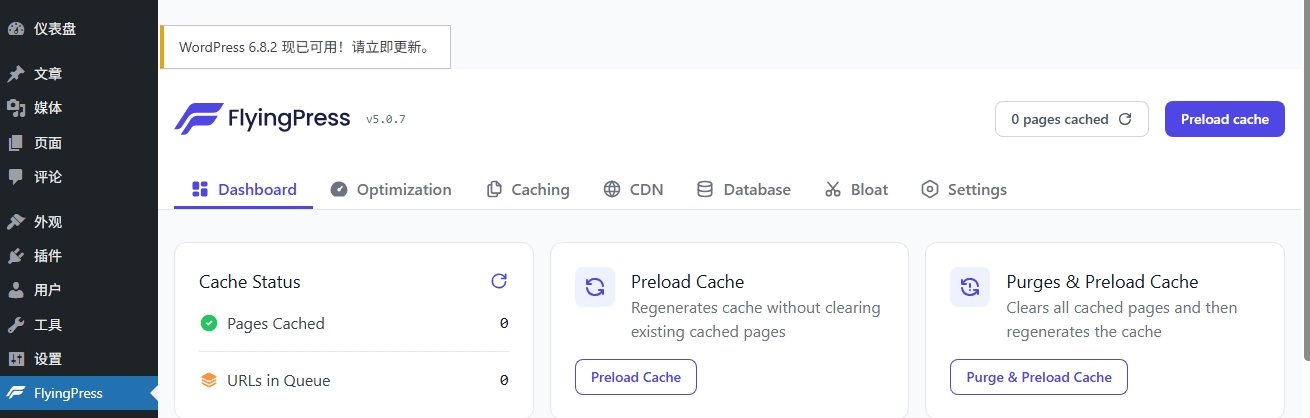Click the green Pages Cached checkmark icon
Image resolution: width=1310 pixels, height=418 pixels.
(x=209, y=323)
